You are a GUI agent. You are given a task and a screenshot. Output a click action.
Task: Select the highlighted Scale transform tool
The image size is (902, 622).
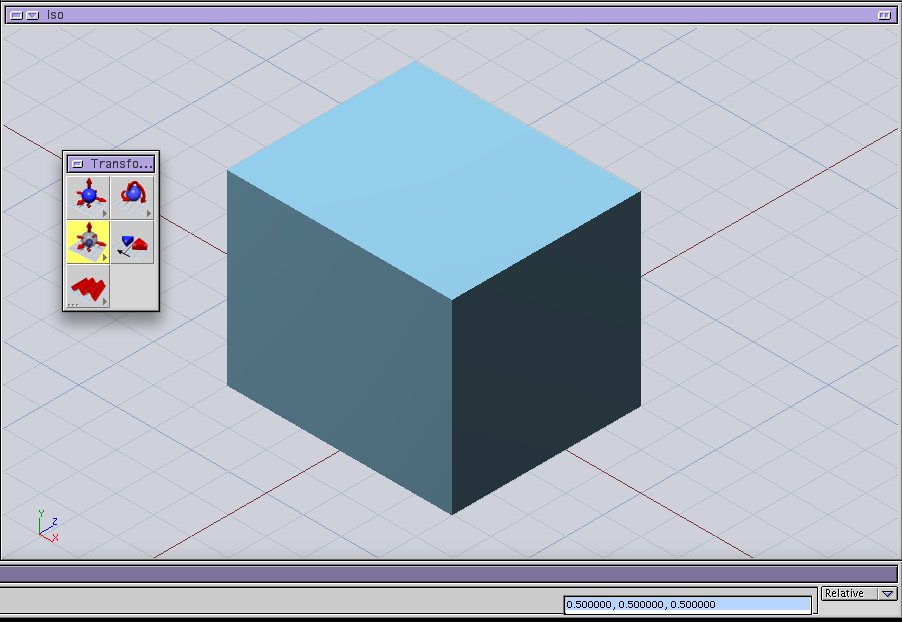(88, 241)
